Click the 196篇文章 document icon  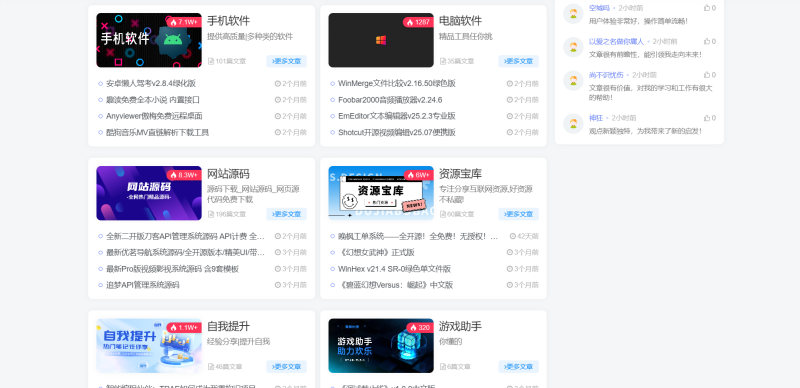coord(211,214)
